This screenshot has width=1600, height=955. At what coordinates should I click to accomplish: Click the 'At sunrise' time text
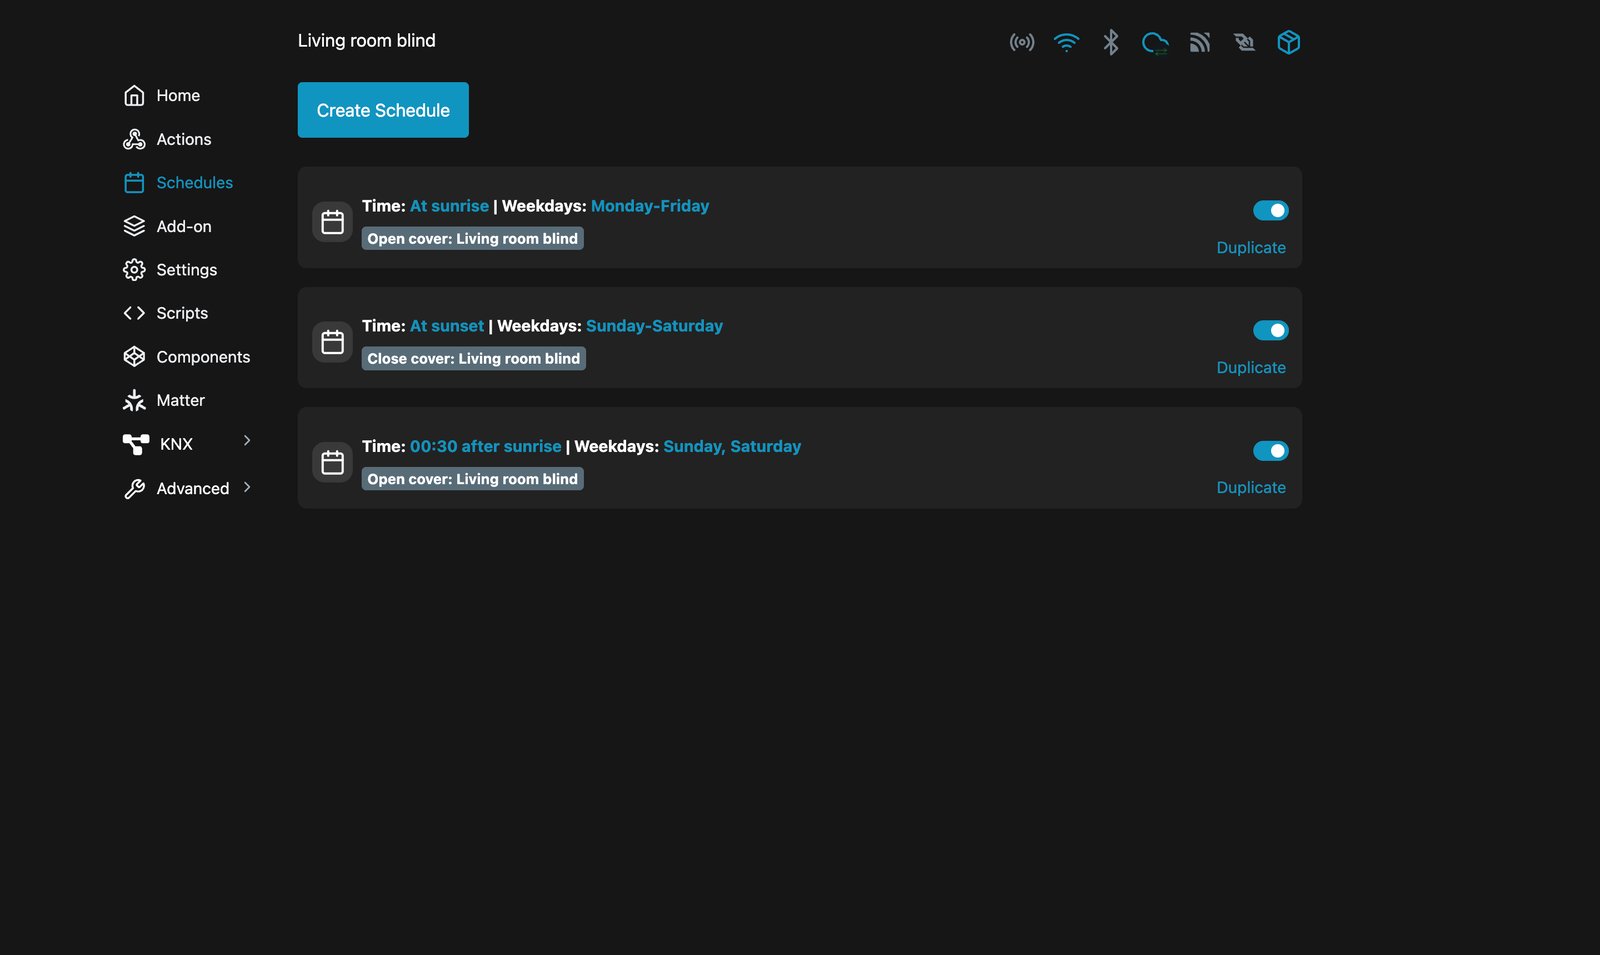449,206
